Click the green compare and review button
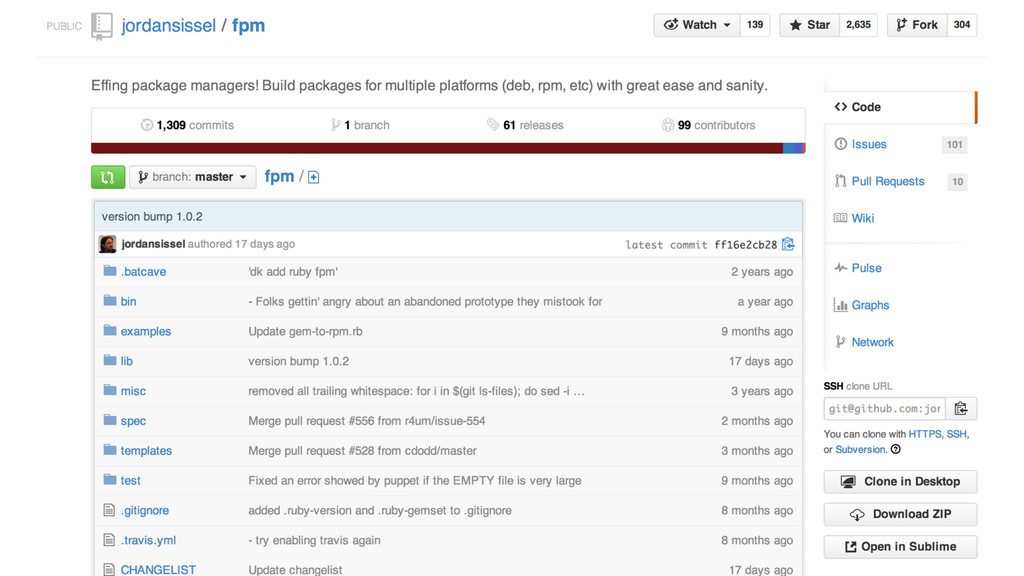 point(108,177)
